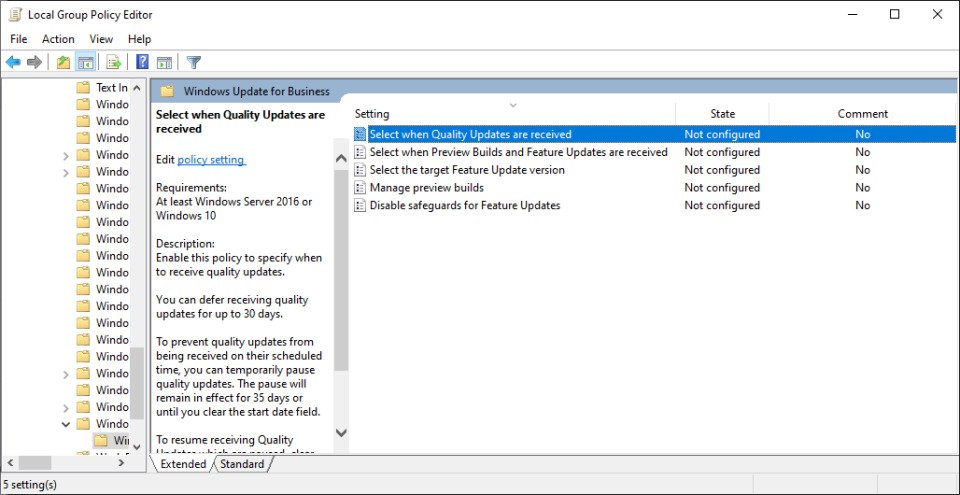Click the Windows Update for Business header title
The image size is (960, 495).
coord(257,92)
